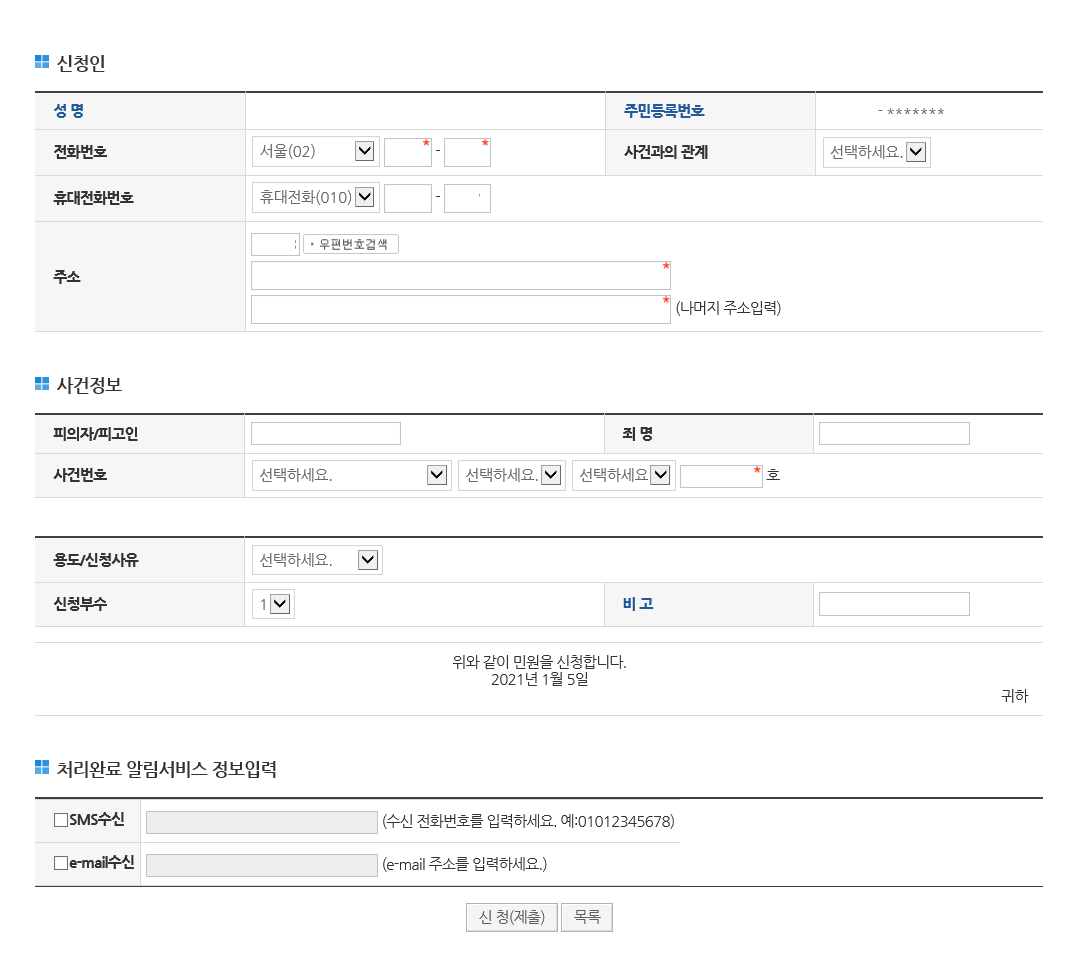Click the 나머지 주소입력 detail address field
Viewport: 1075px width, 959px height.
point(460,309)
